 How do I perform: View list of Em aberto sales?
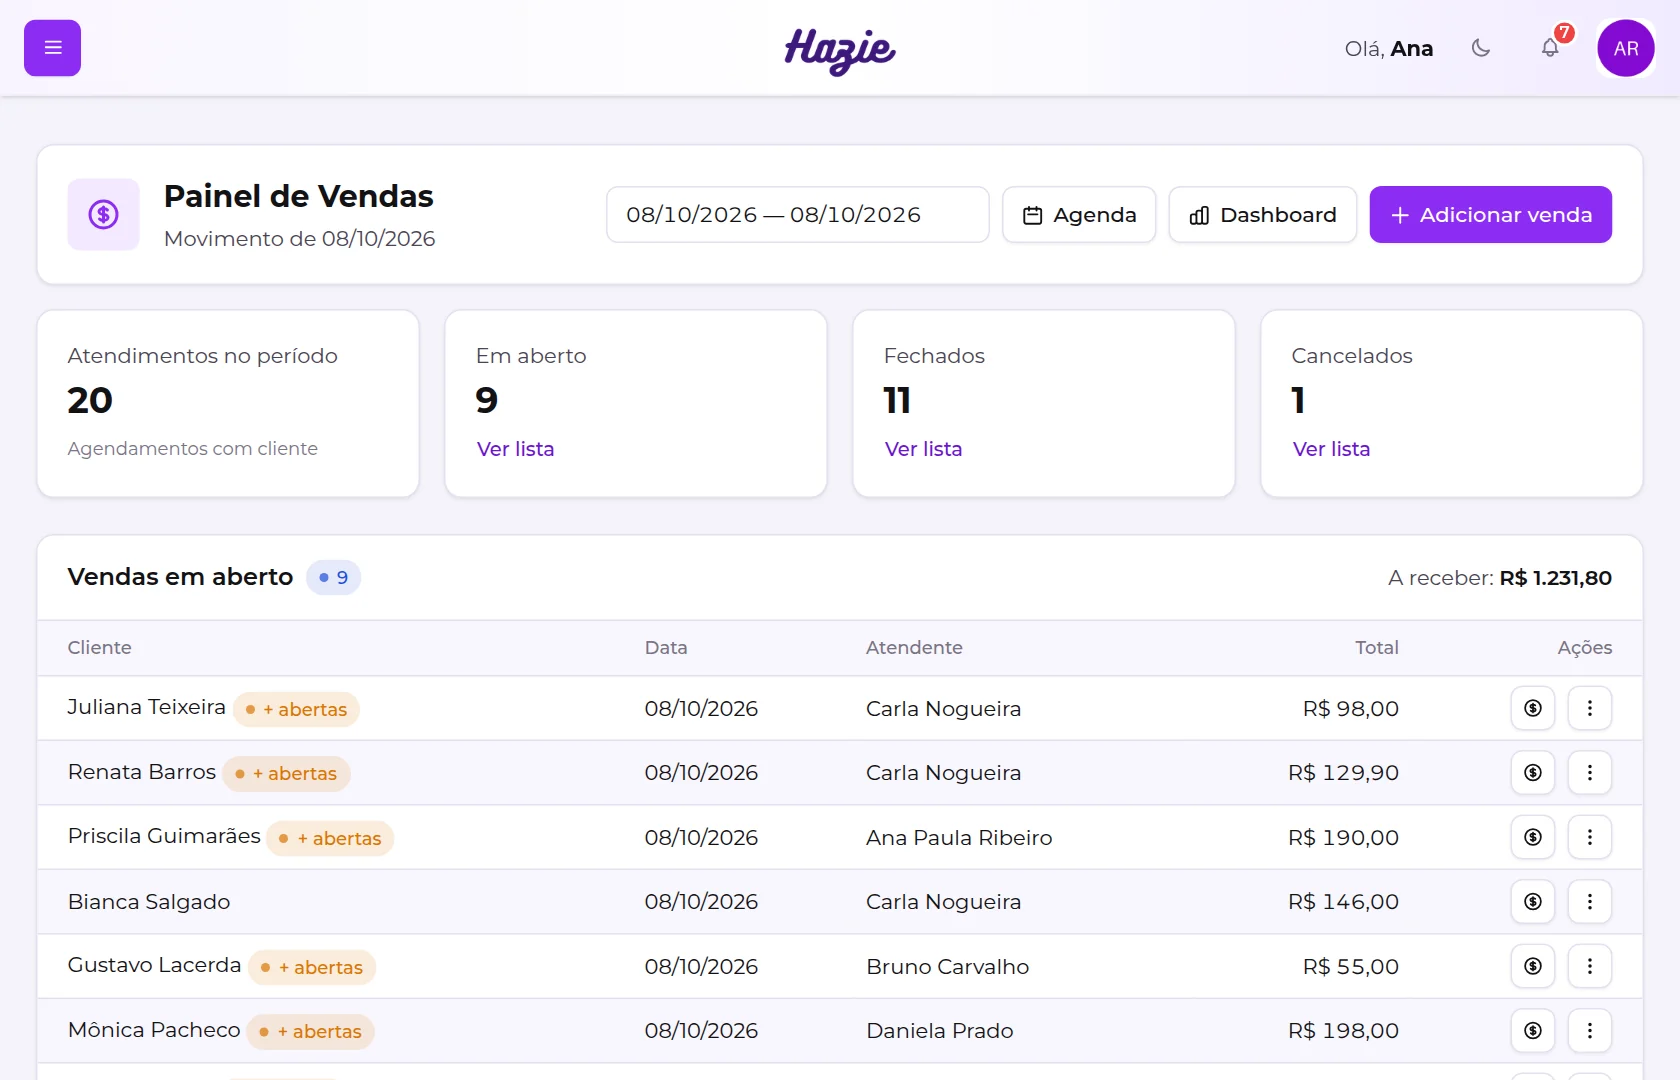pyautogui.click(x=515, y=449)
